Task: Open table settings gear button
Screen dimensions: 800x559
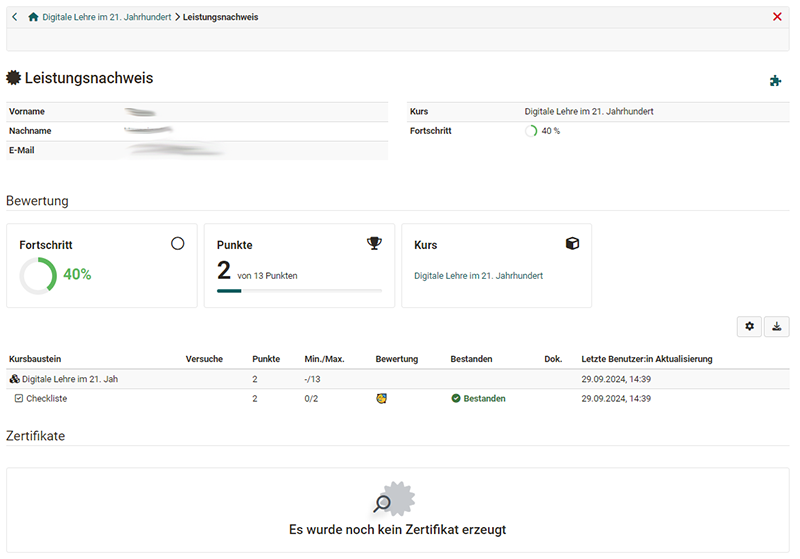Action: point(748,326)
